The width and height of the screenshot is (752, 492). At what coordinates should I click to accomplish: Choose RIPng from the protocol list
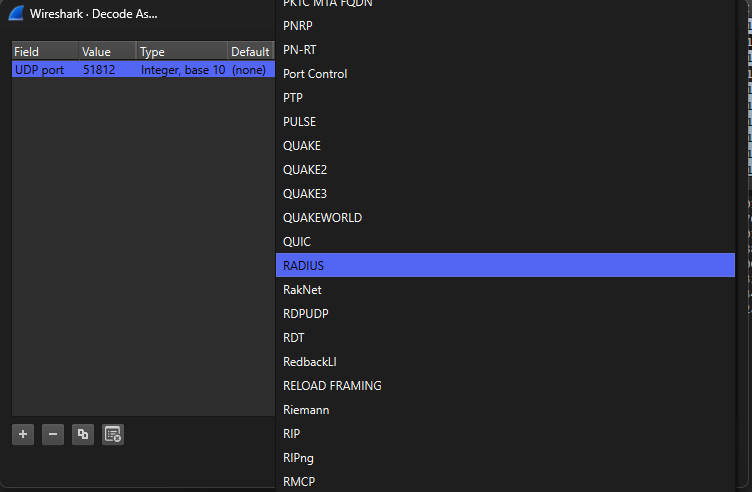(505, 458)
